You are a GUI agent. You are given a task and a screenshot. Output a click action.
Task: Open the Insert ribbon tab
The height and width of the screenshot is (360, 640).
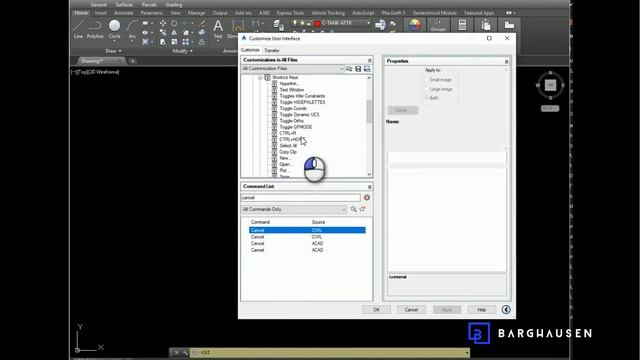click(100, 13)
